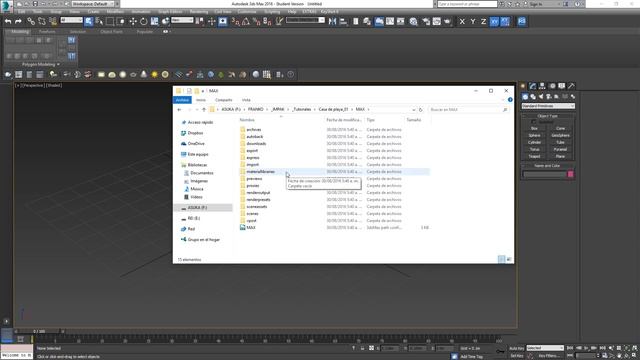Click the GeoSphere primitive button
This screenshot has width=640, height=360.
560,135
